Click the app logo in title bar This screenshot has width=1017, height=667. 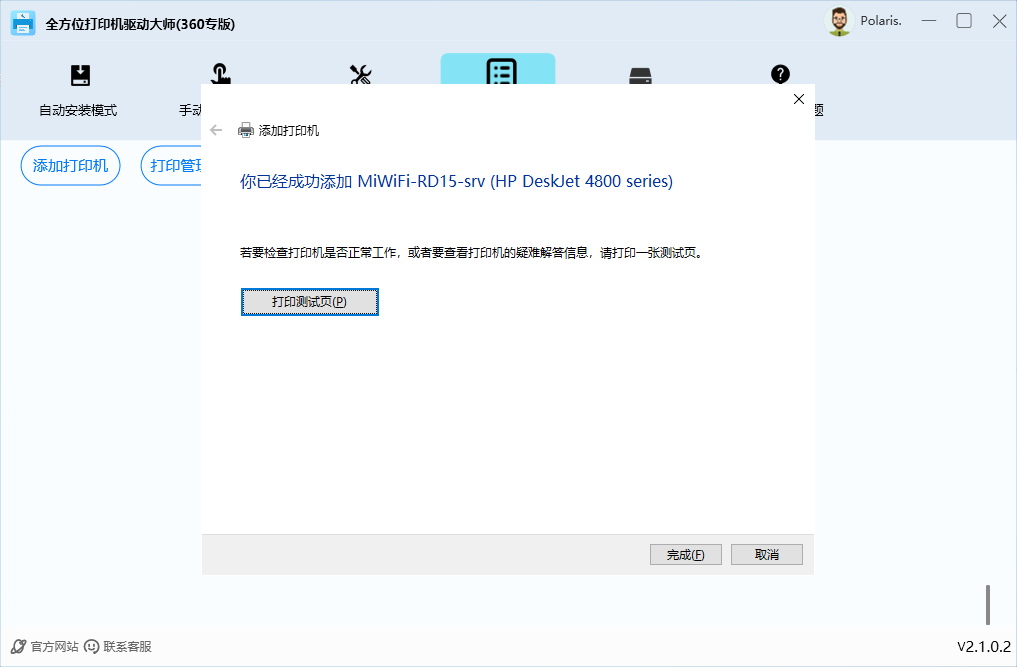(x=24, y=23)
